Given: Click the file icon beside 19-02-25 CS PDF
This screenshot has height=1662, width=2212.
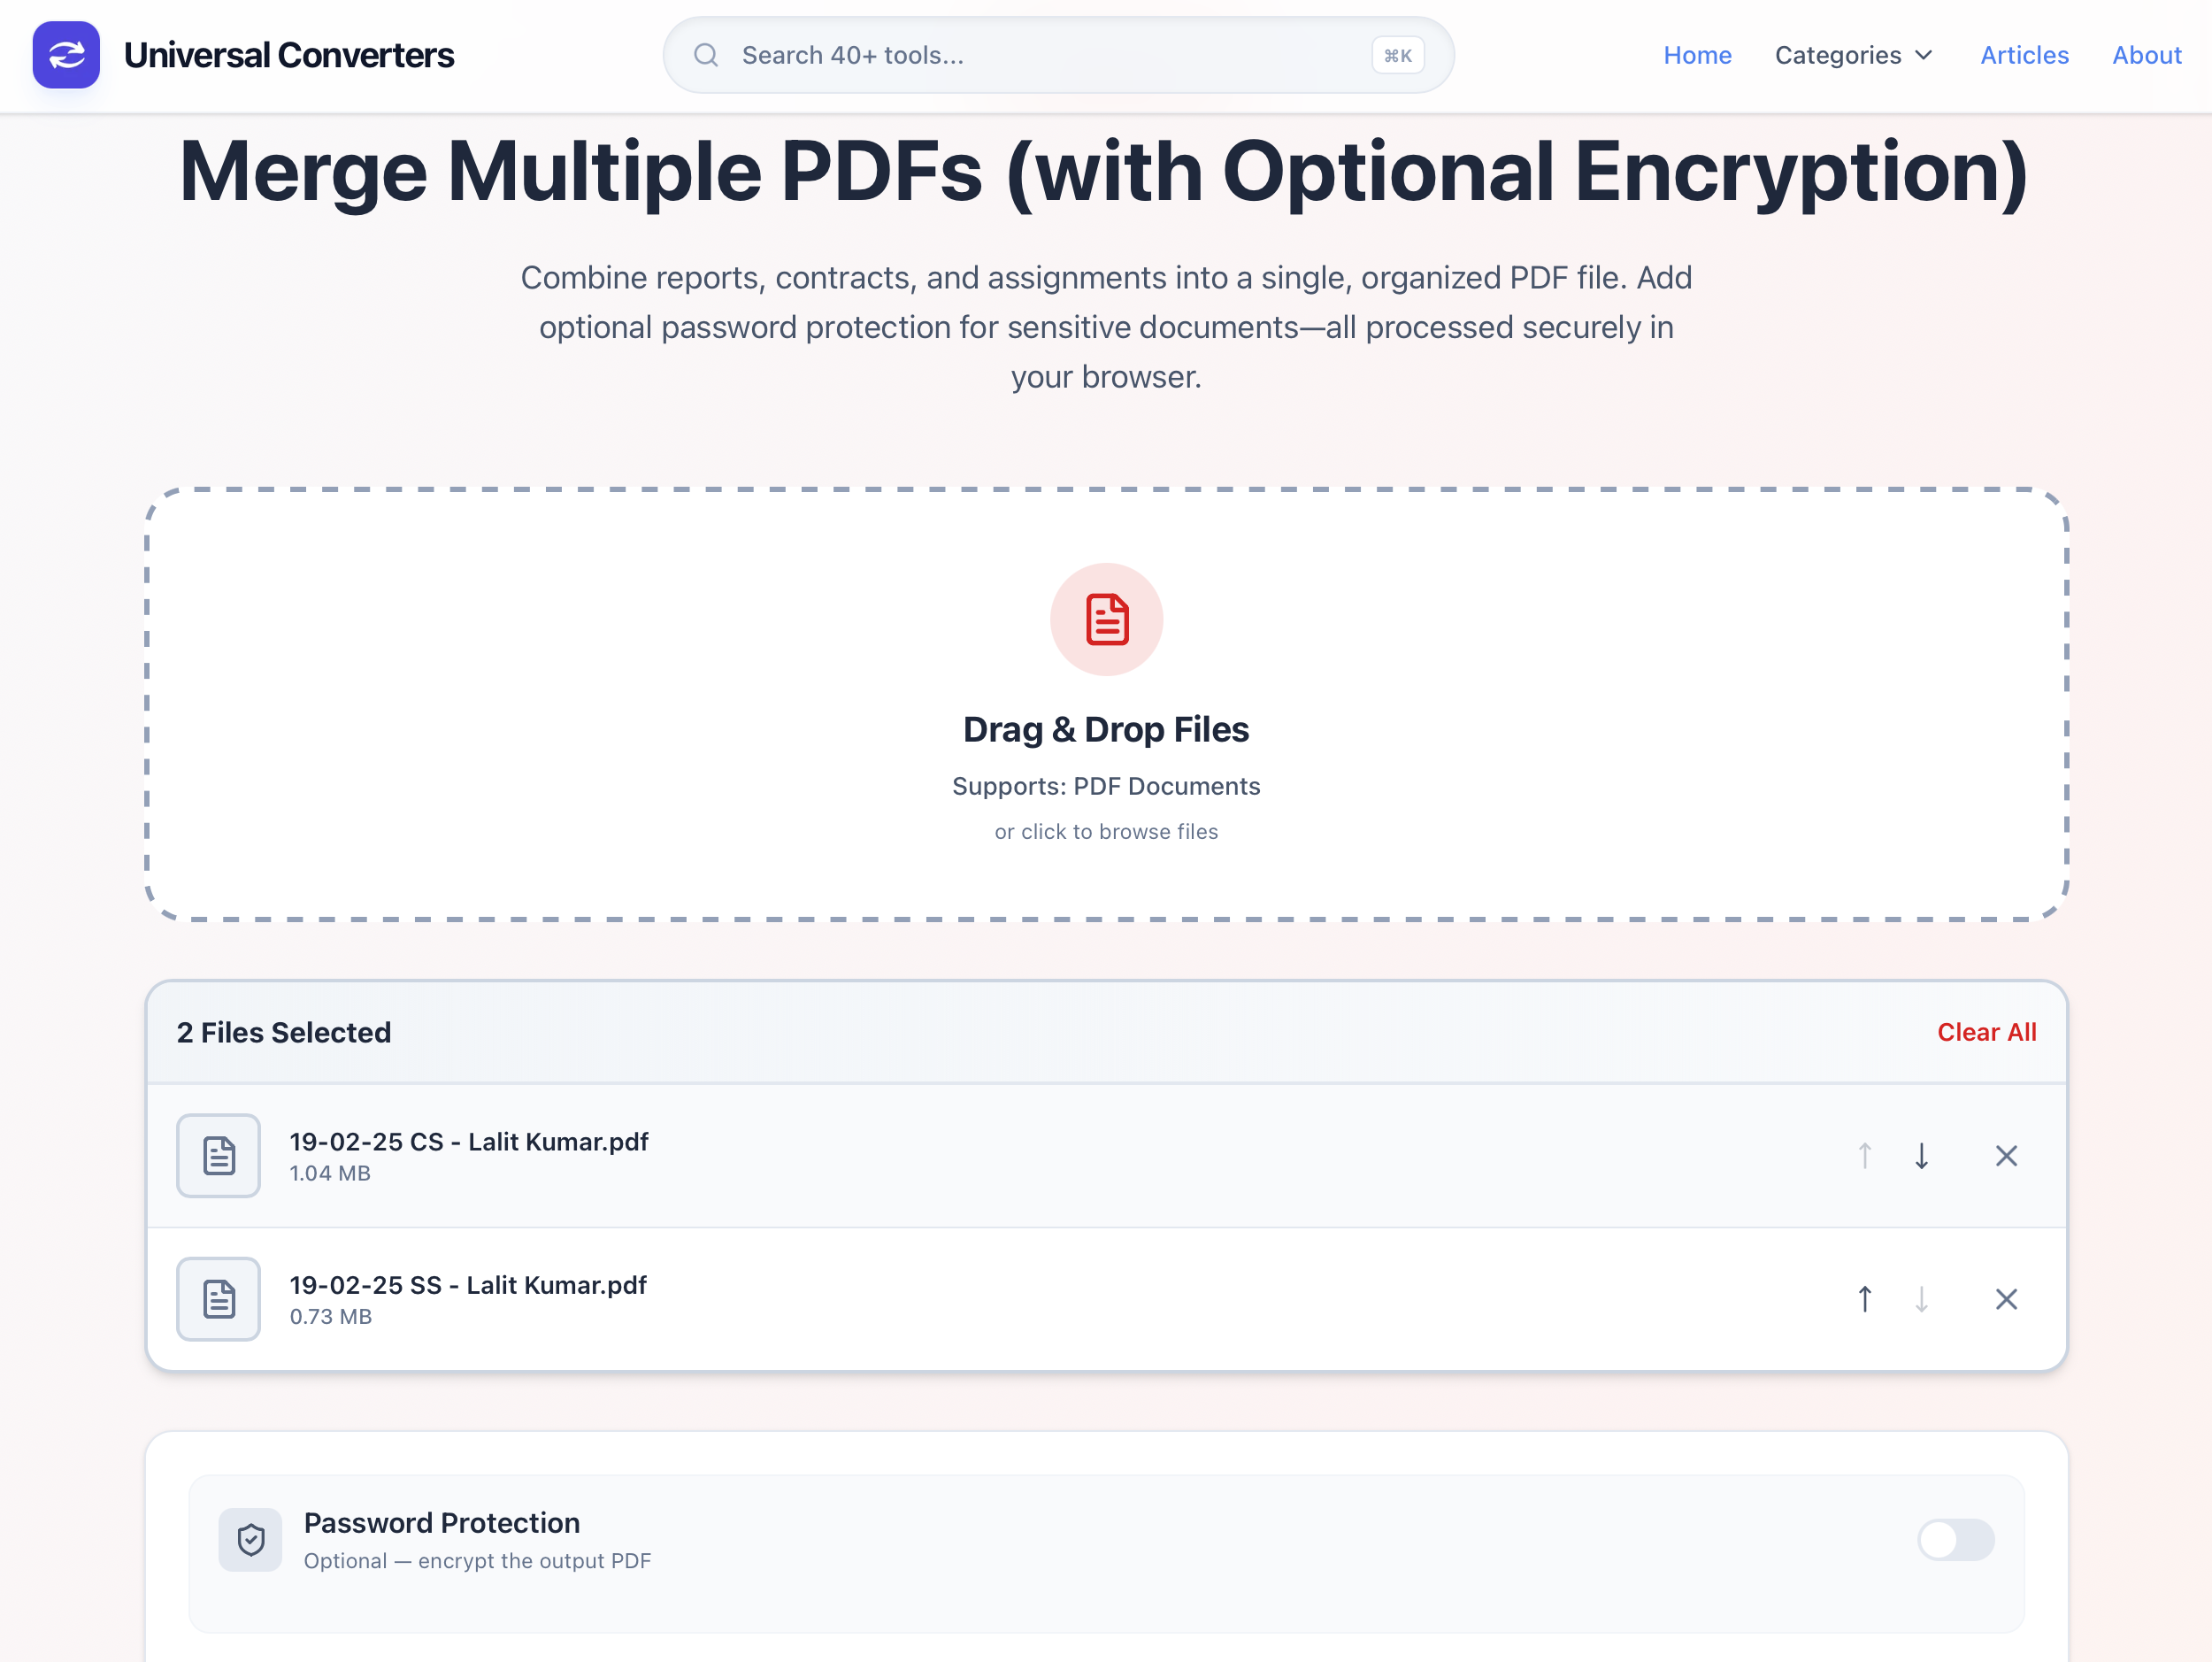Looking at the screenshot, I should click(x=218, y=1155).
